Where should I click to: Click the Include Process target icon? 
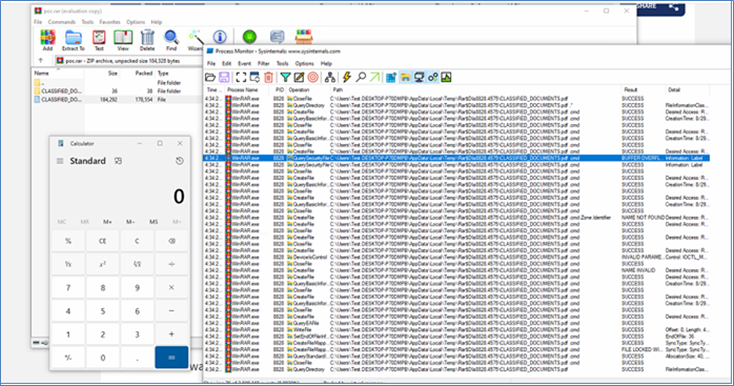(x=313, y=77)
